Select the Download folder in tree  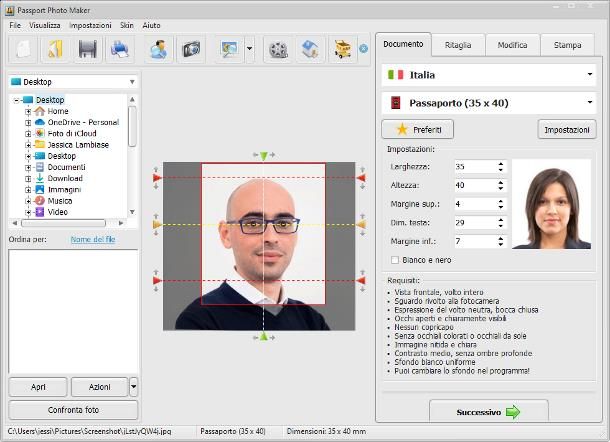pos(65,179)
